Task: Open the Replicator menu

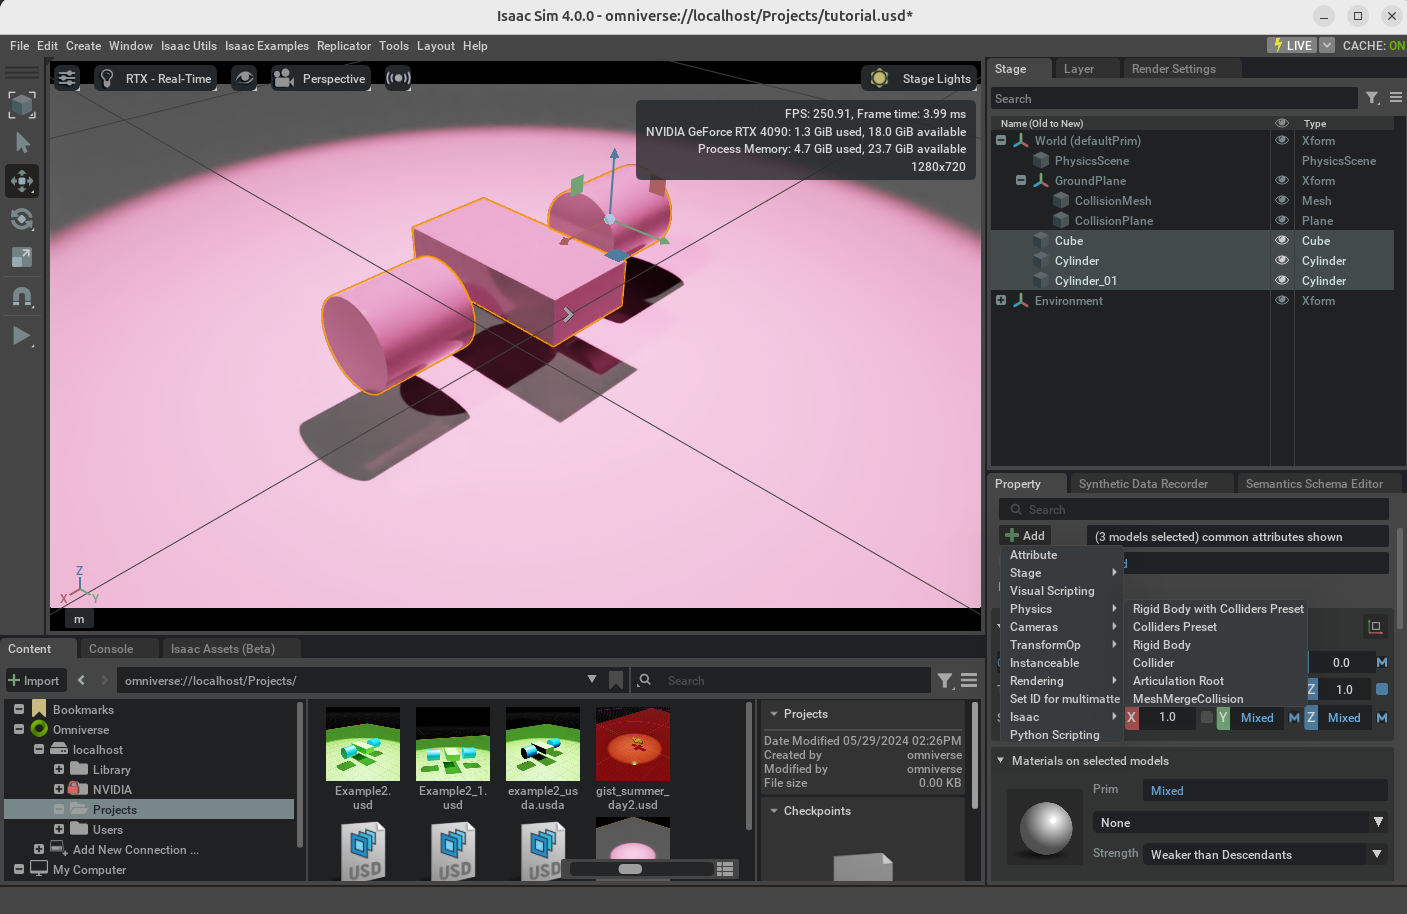Action: pos(344,46)
